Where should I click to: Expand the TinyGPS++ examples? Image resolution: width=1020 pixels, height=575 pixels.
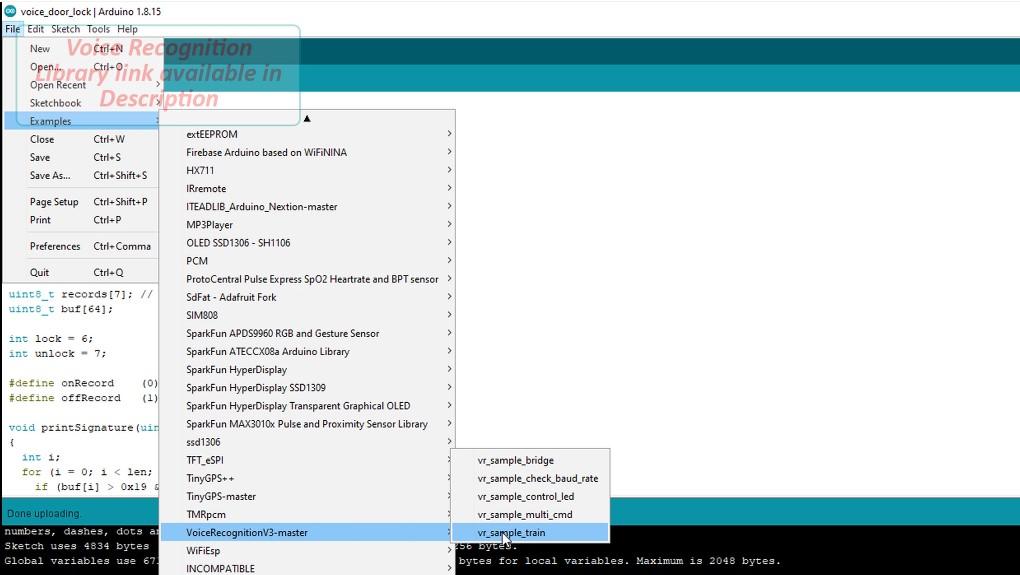click(307, 478)
